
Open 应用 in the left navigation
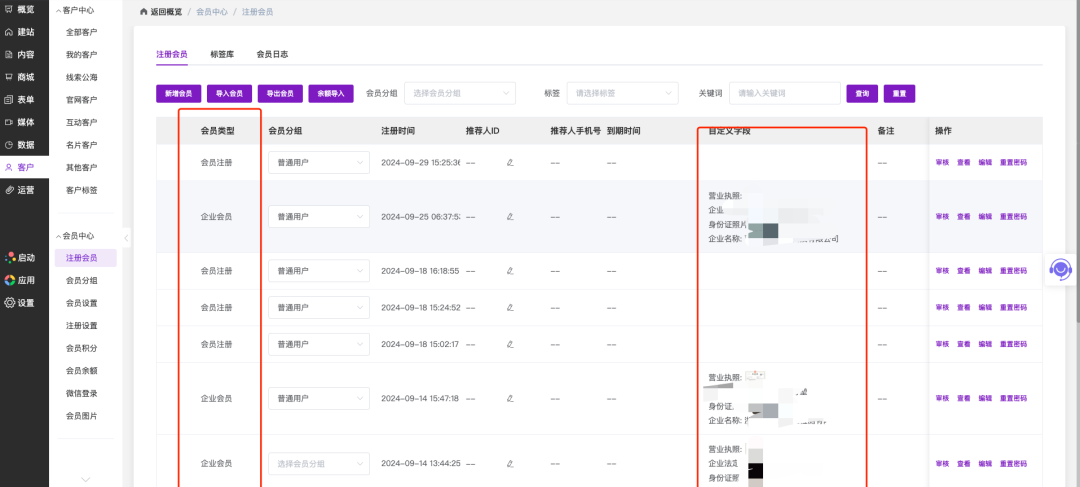click(x=19, y=280)
